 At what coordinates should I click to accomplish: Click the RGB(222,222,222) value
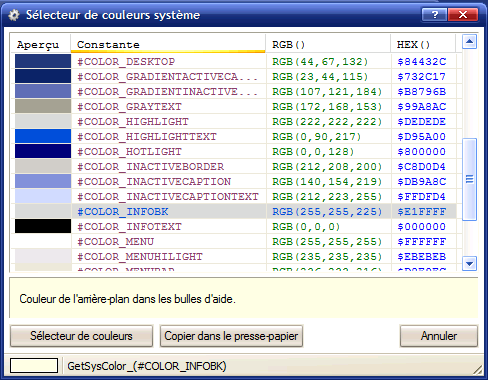[x=327, y=122]
